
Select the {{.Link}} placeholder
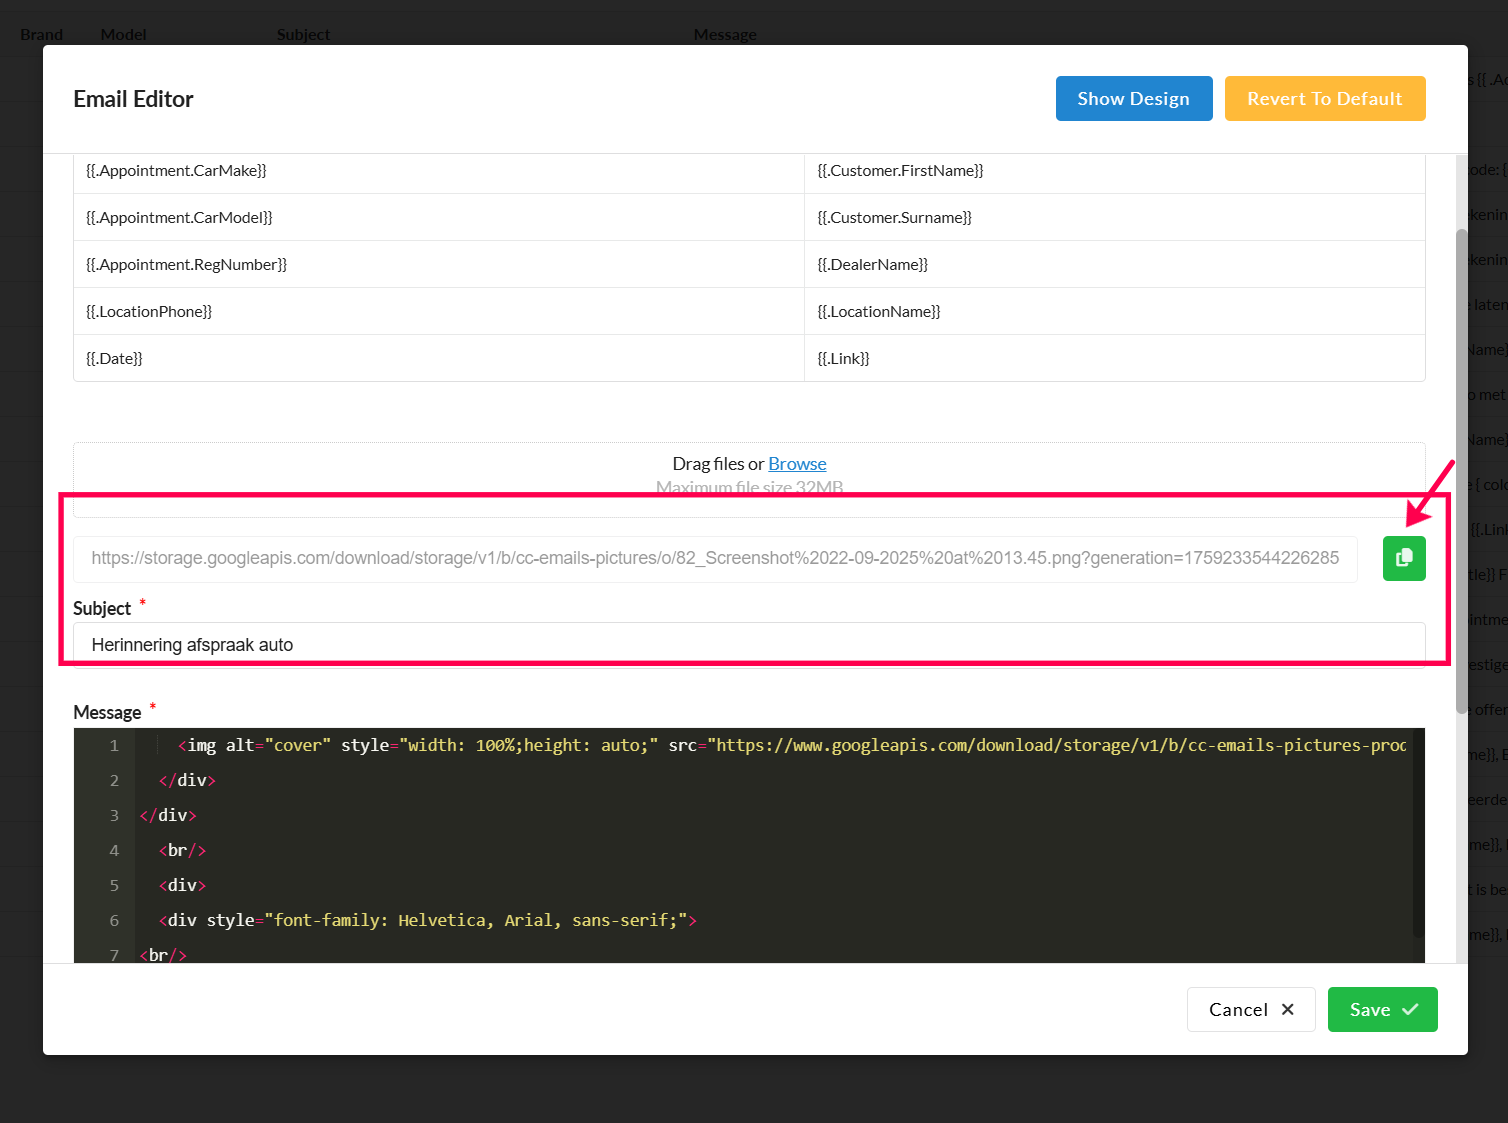click(x=843, y=359)
